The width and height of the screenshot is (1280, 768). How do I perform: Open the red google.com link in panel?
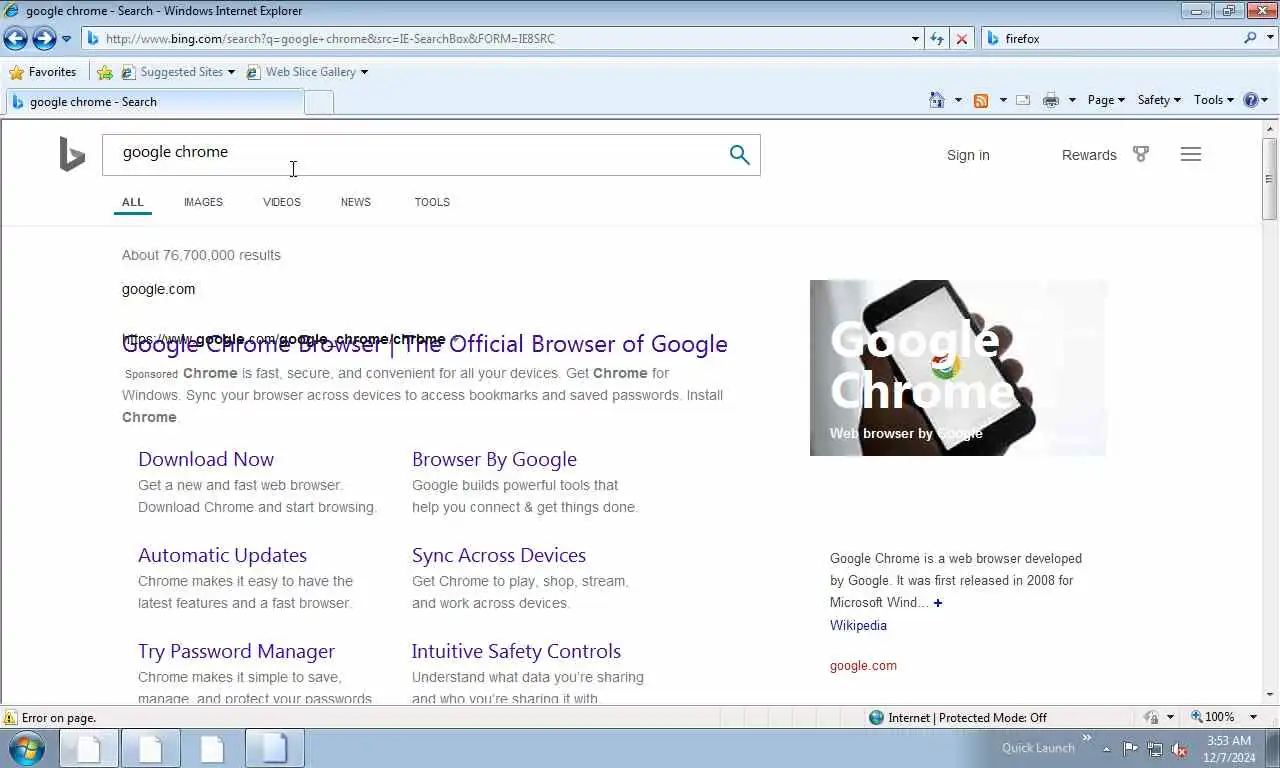coord(863,665)
